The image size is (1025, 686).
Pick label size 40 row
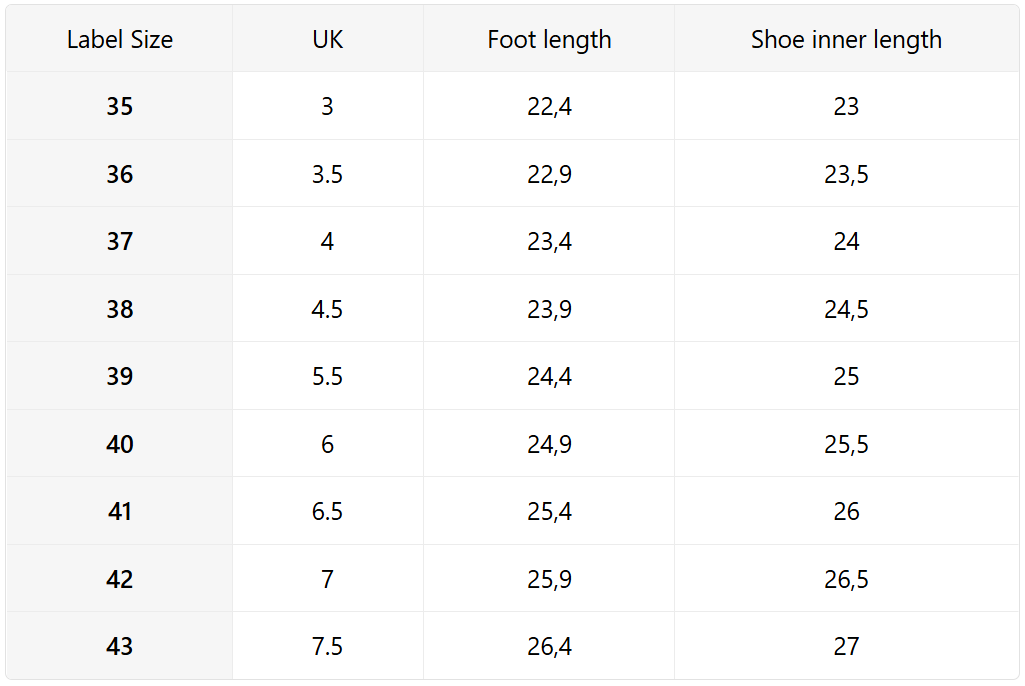tap(120, 444)
